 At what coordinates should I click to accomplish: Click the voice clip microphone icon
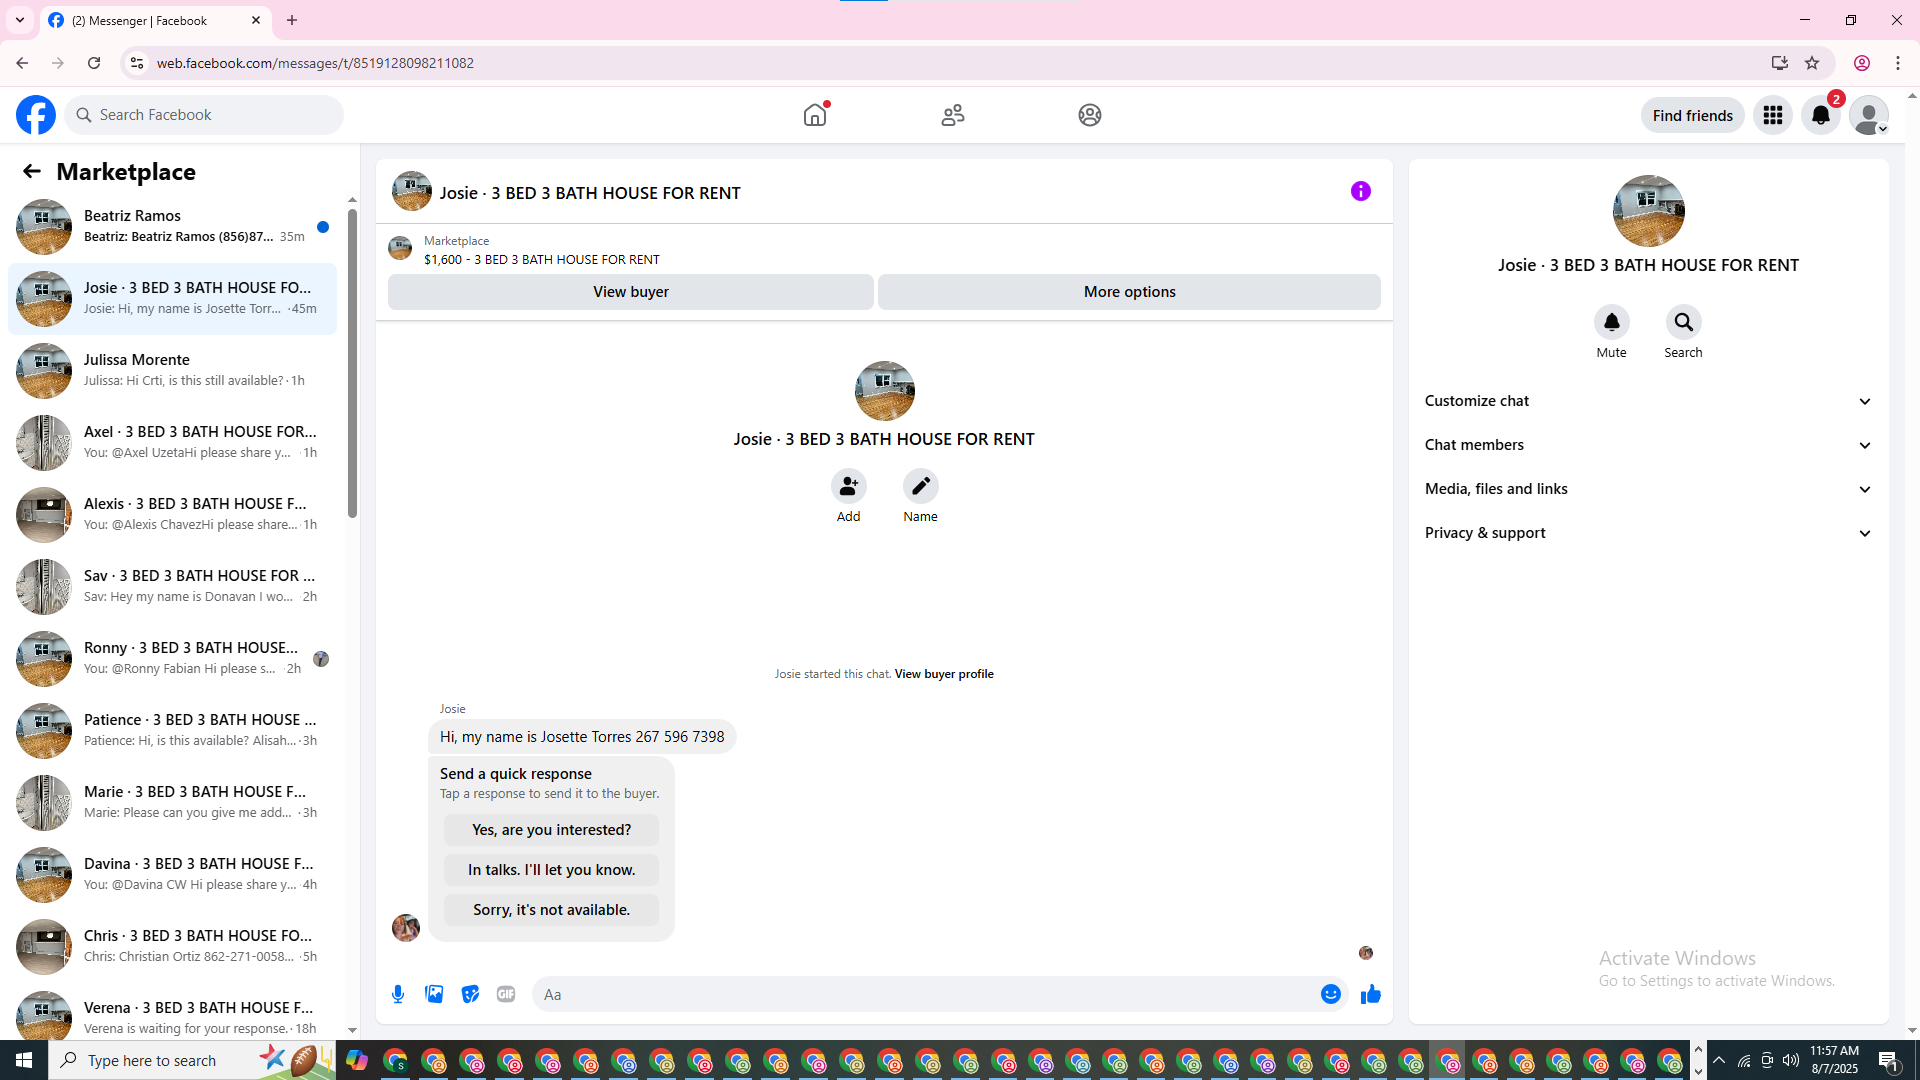[398, 994]
